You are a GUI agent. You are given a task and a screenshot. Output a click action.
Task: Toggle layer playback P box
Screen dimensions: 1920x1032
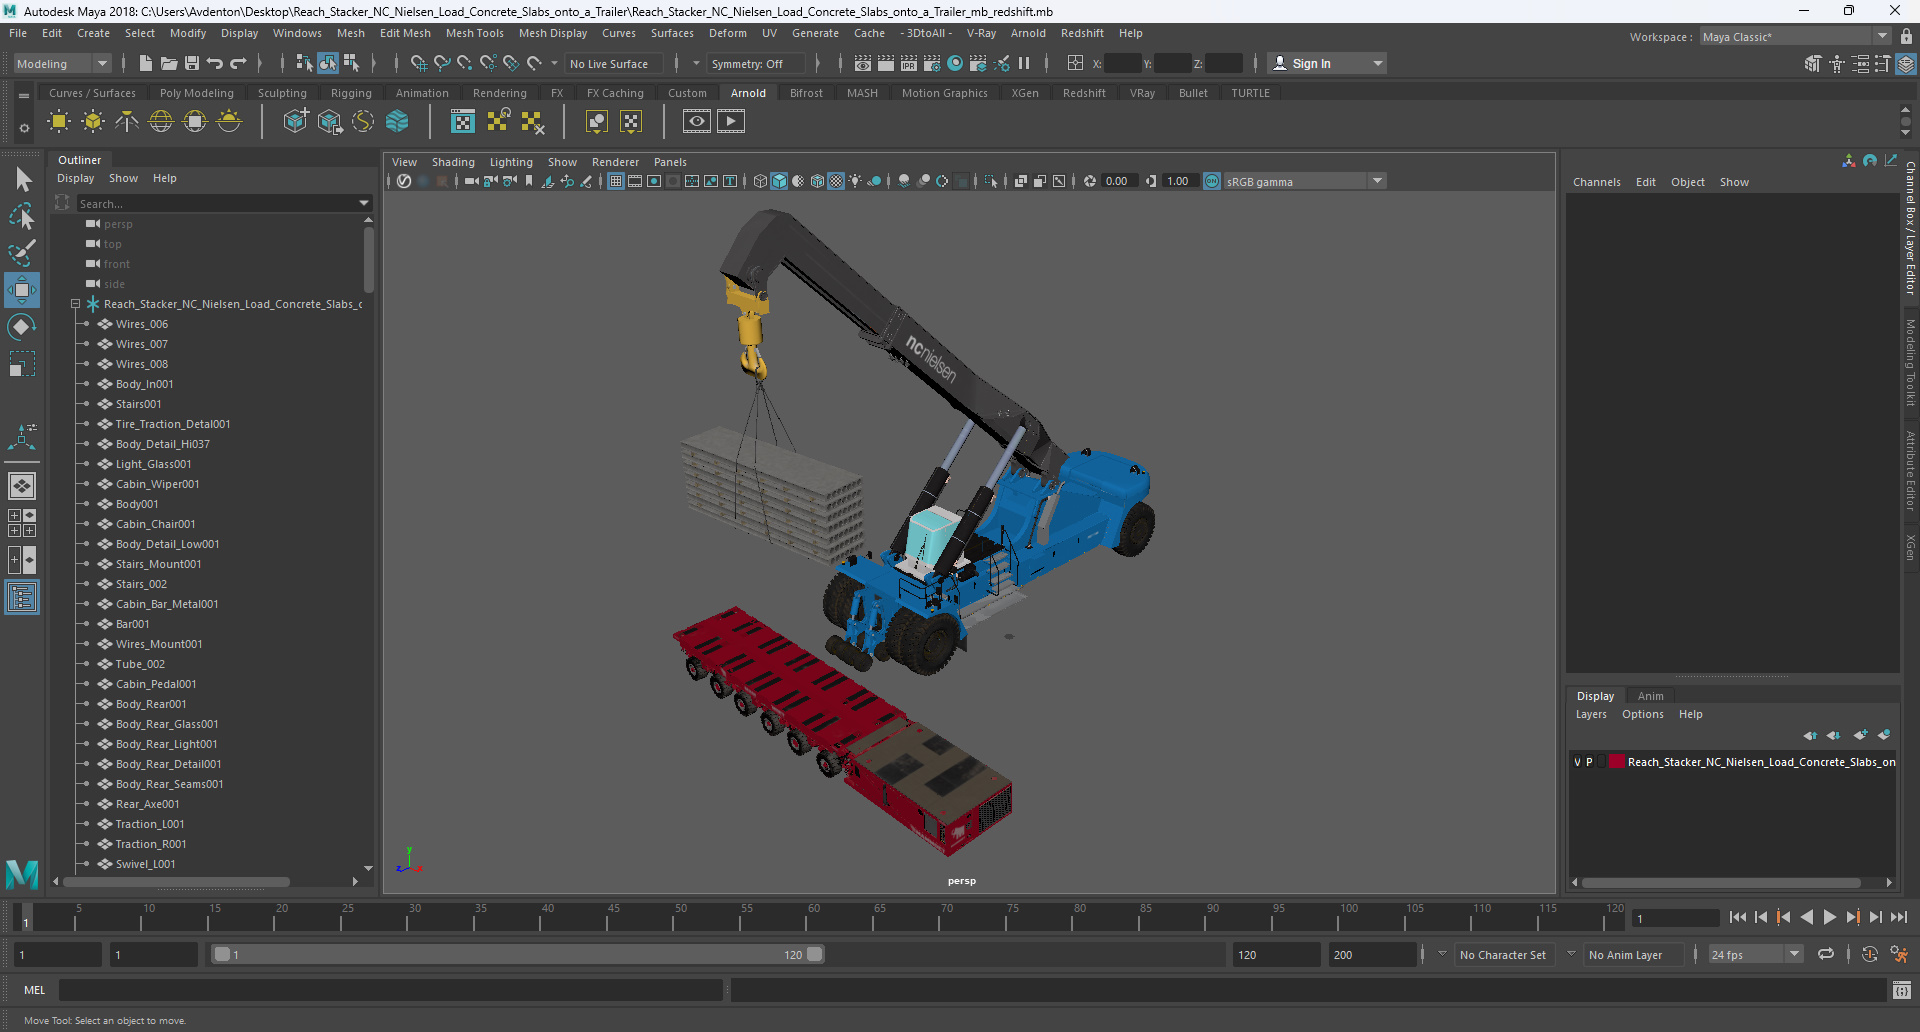click(x=1589, y=762)
